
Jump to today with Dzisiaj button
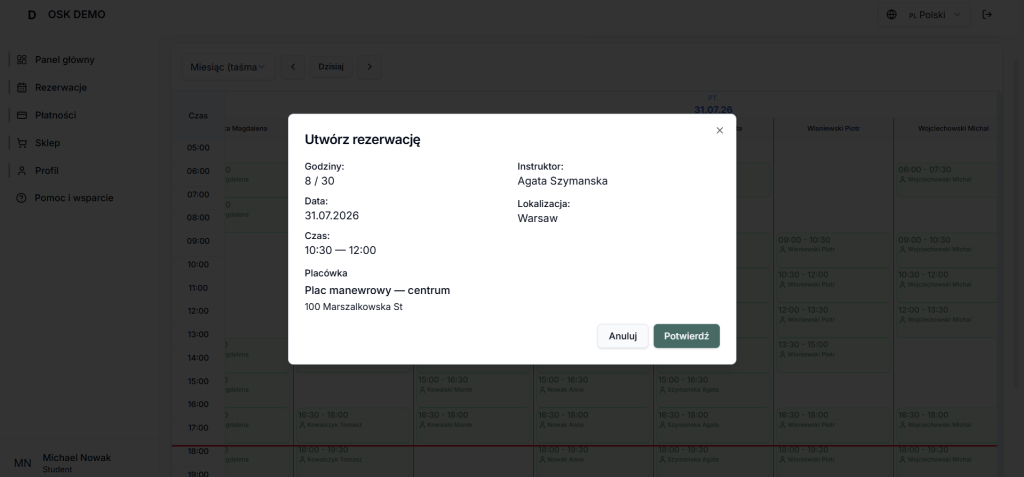[331, 67]
